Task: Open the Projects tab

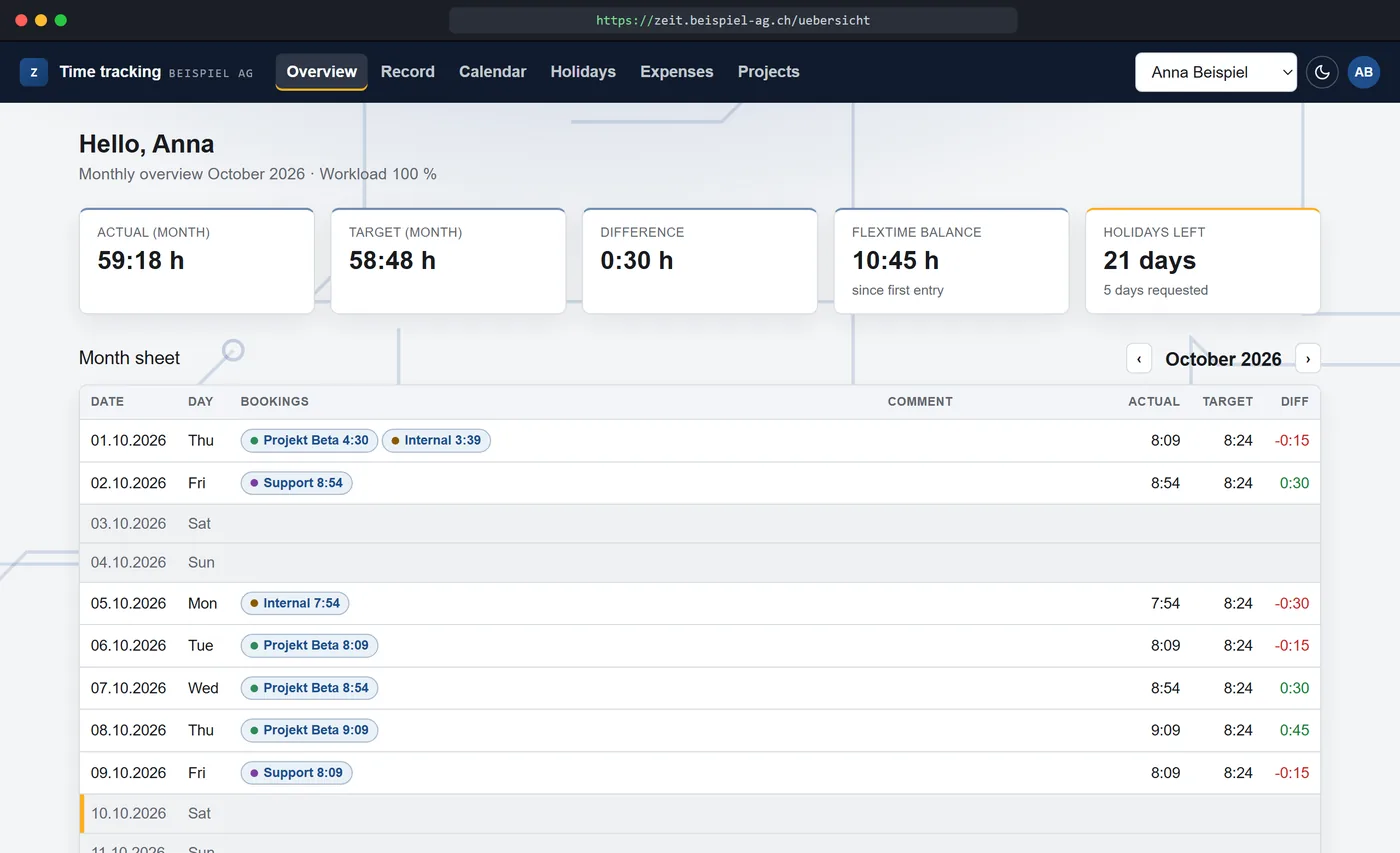Action: tap(769, 72)
